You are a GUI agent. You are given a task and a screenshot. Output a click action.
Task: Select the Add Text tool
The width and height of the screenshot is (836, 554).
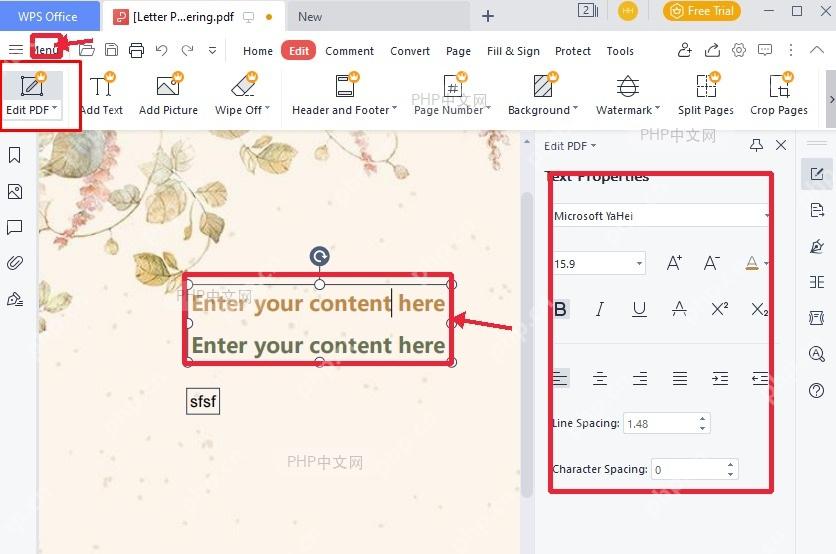[101, 95]
